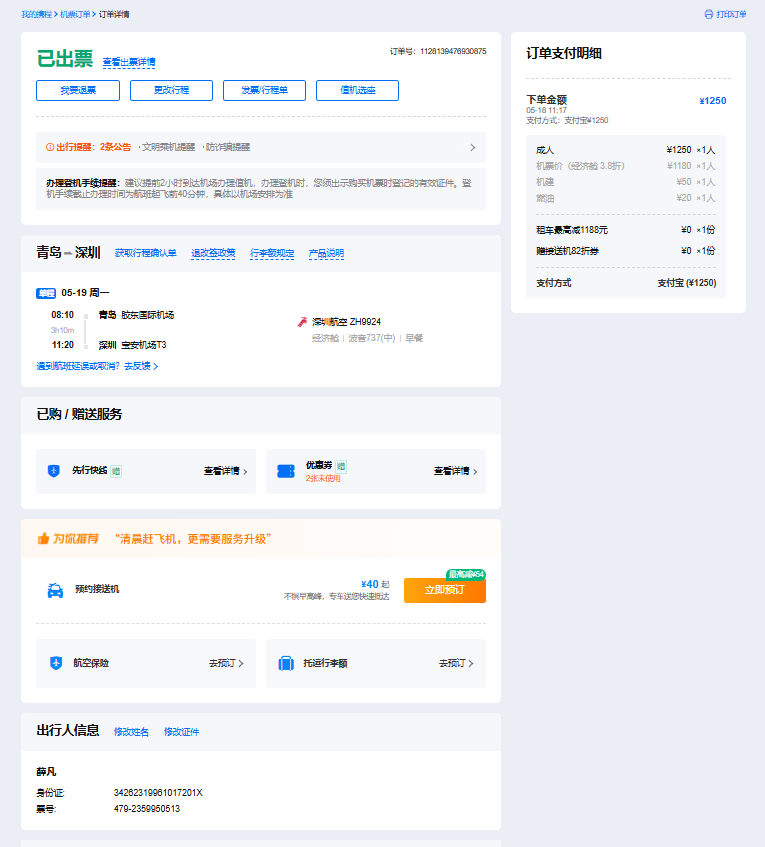765x847 pixels.
Task: Click the blue 优惠券 coupon icon
Action: 285,471
